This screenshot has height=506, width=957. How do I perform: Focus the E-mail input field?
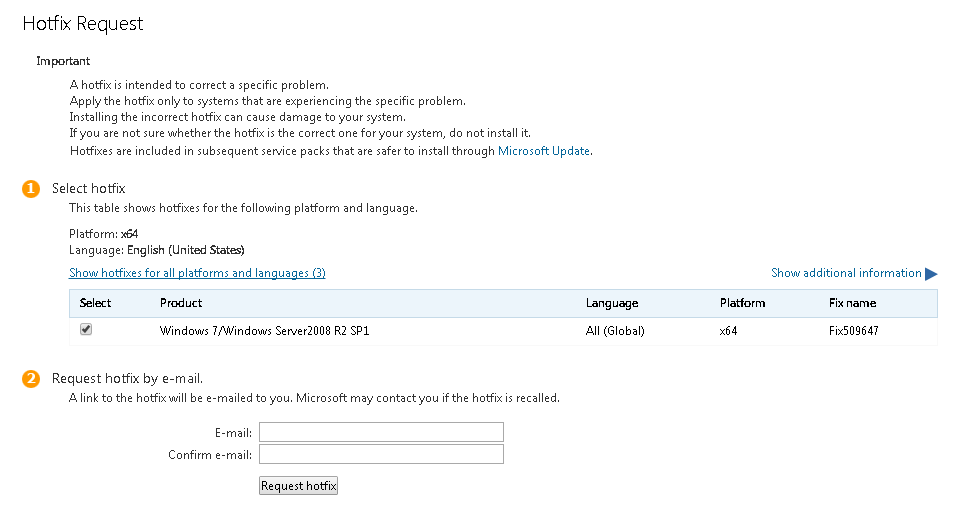(x=381, y=432)
